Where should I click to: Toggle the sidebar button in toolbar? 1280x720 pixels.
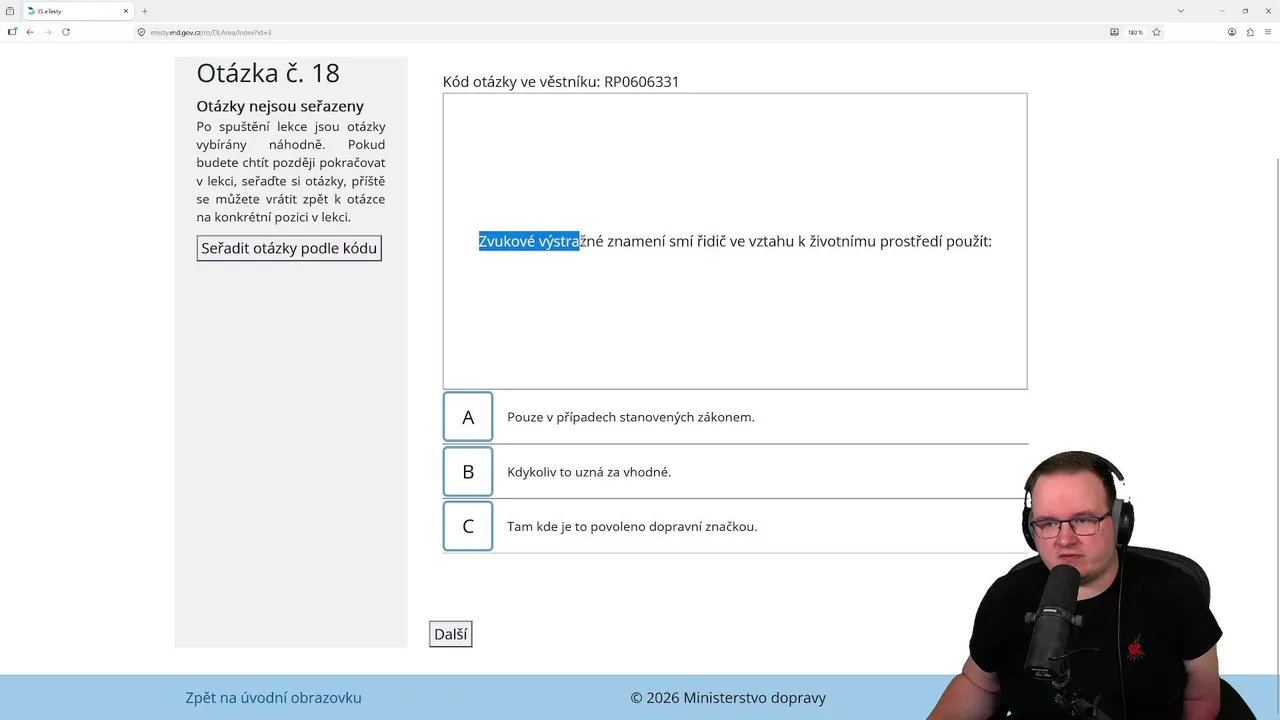[x=12, y=32]
